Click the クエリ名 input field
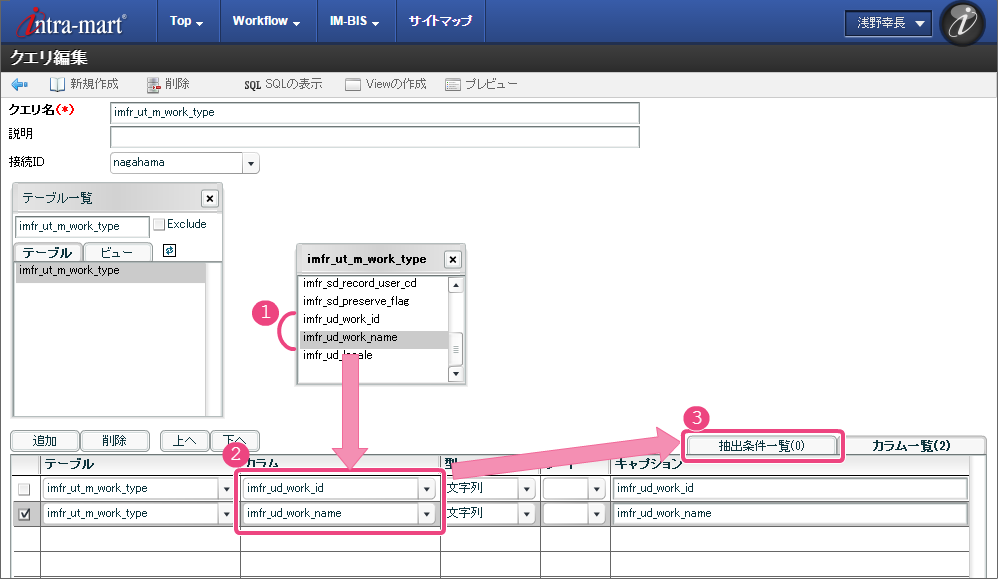Viewport: 998px width, 579px height. [374, 113]
